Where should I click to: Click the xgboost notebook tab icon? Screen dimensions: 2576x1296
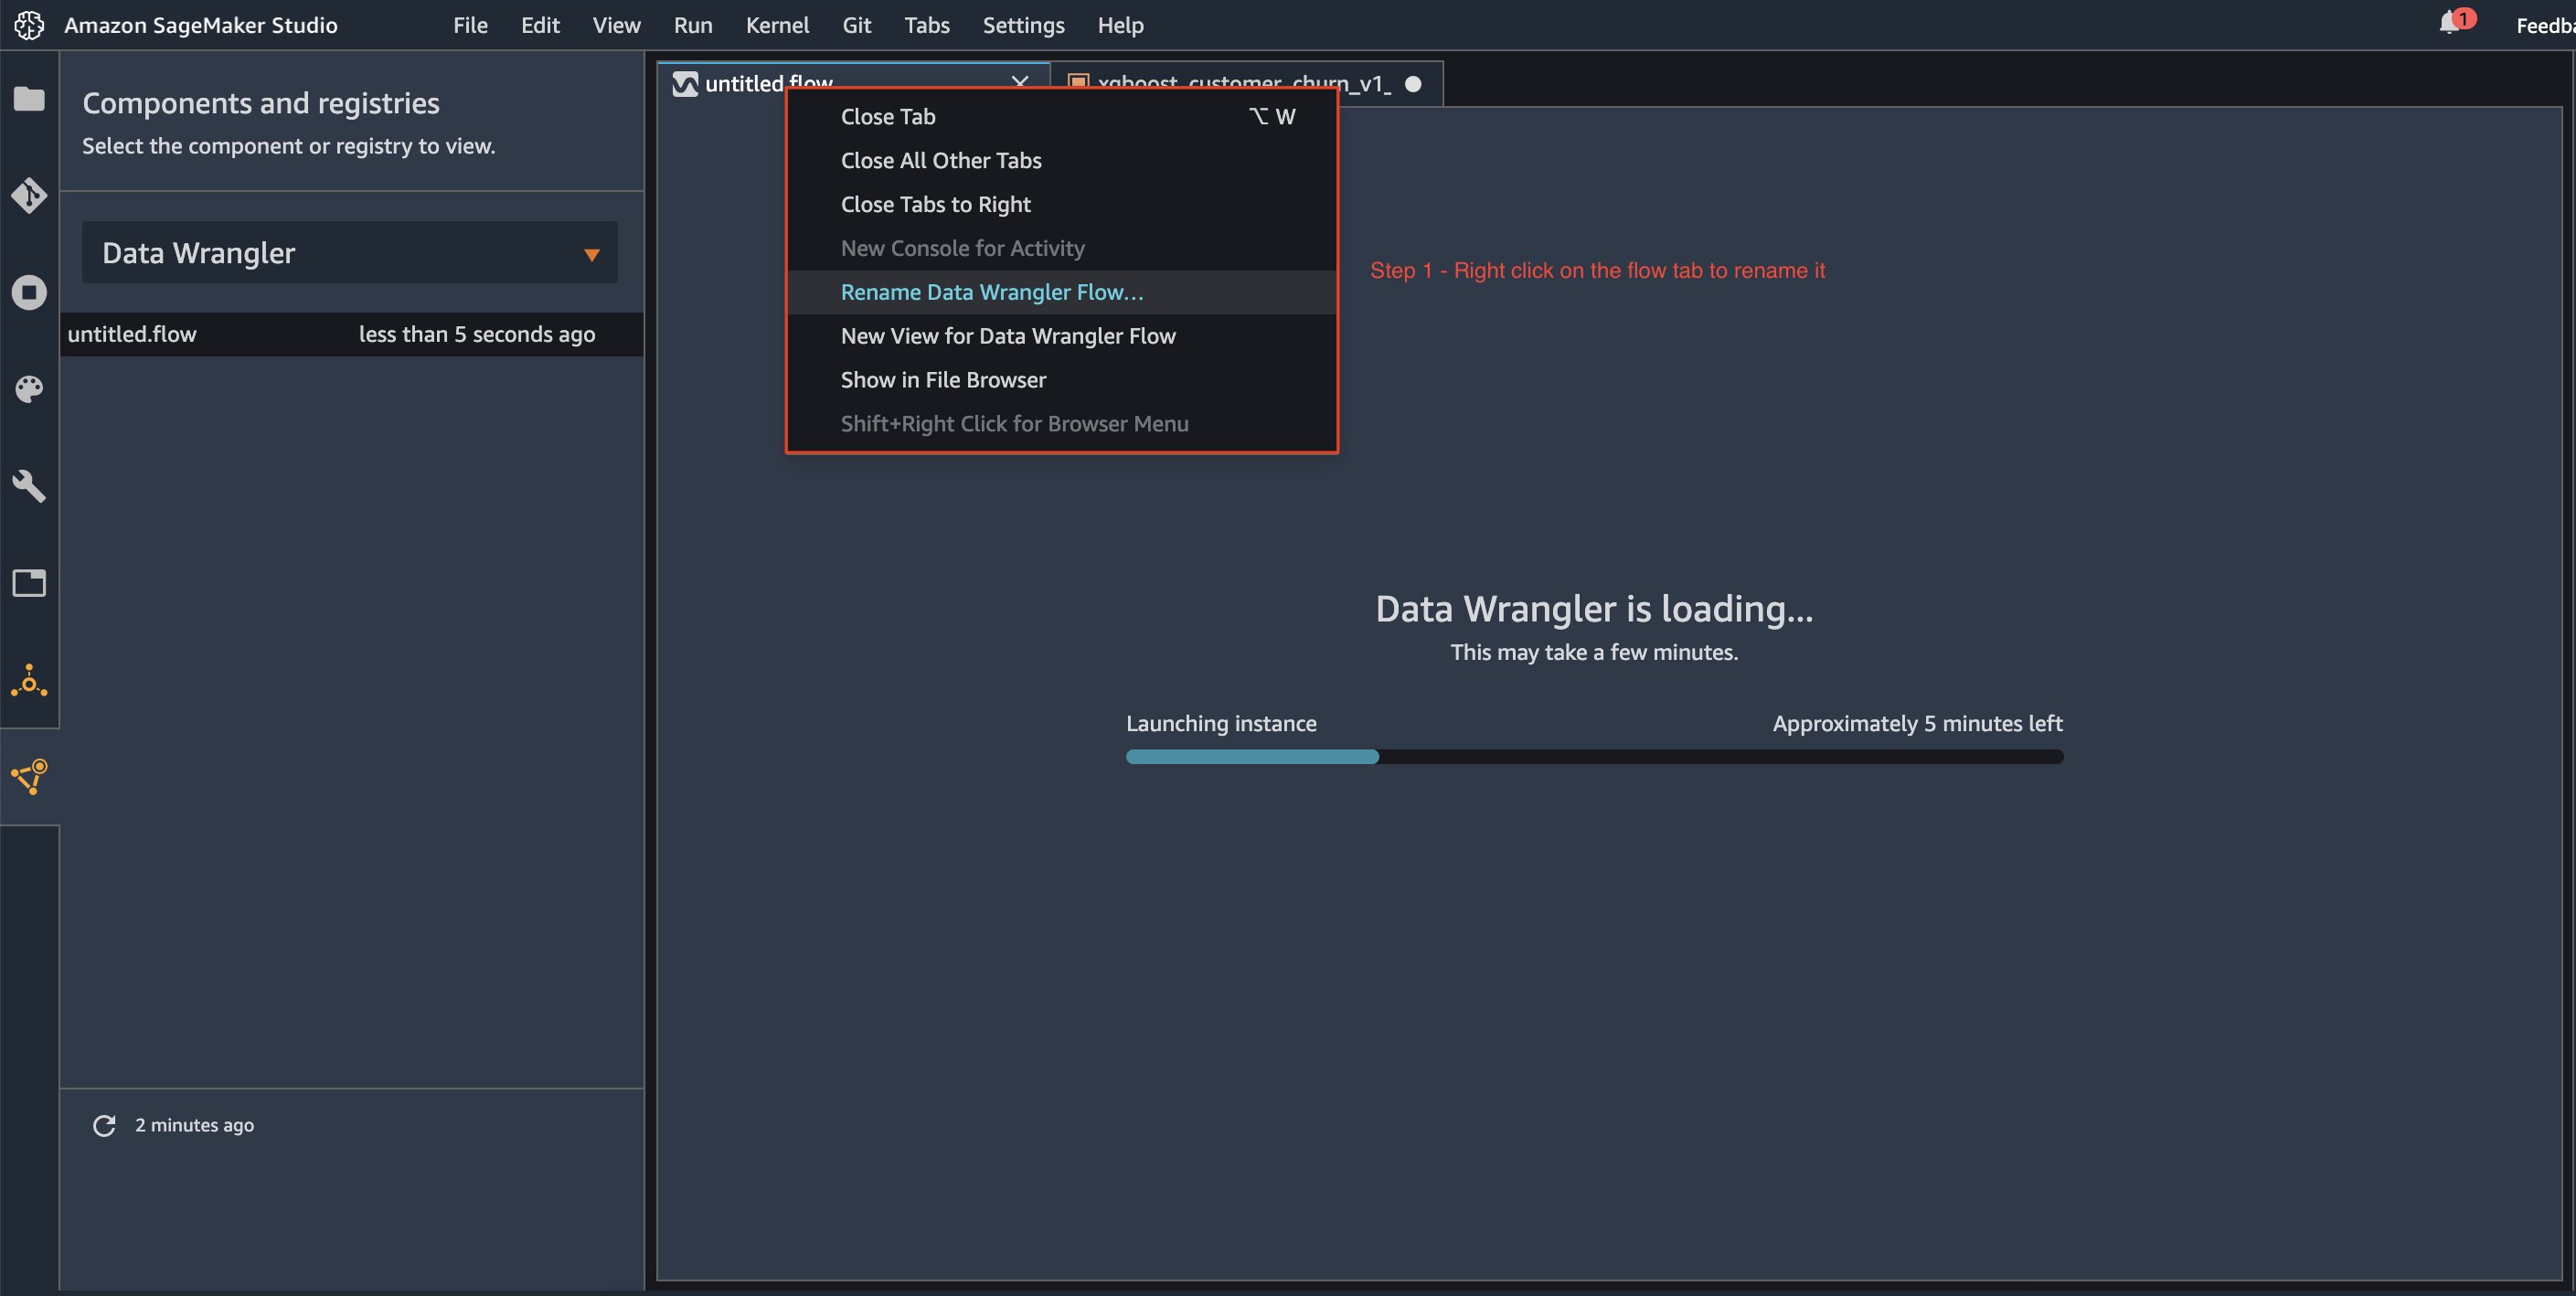1078,82
